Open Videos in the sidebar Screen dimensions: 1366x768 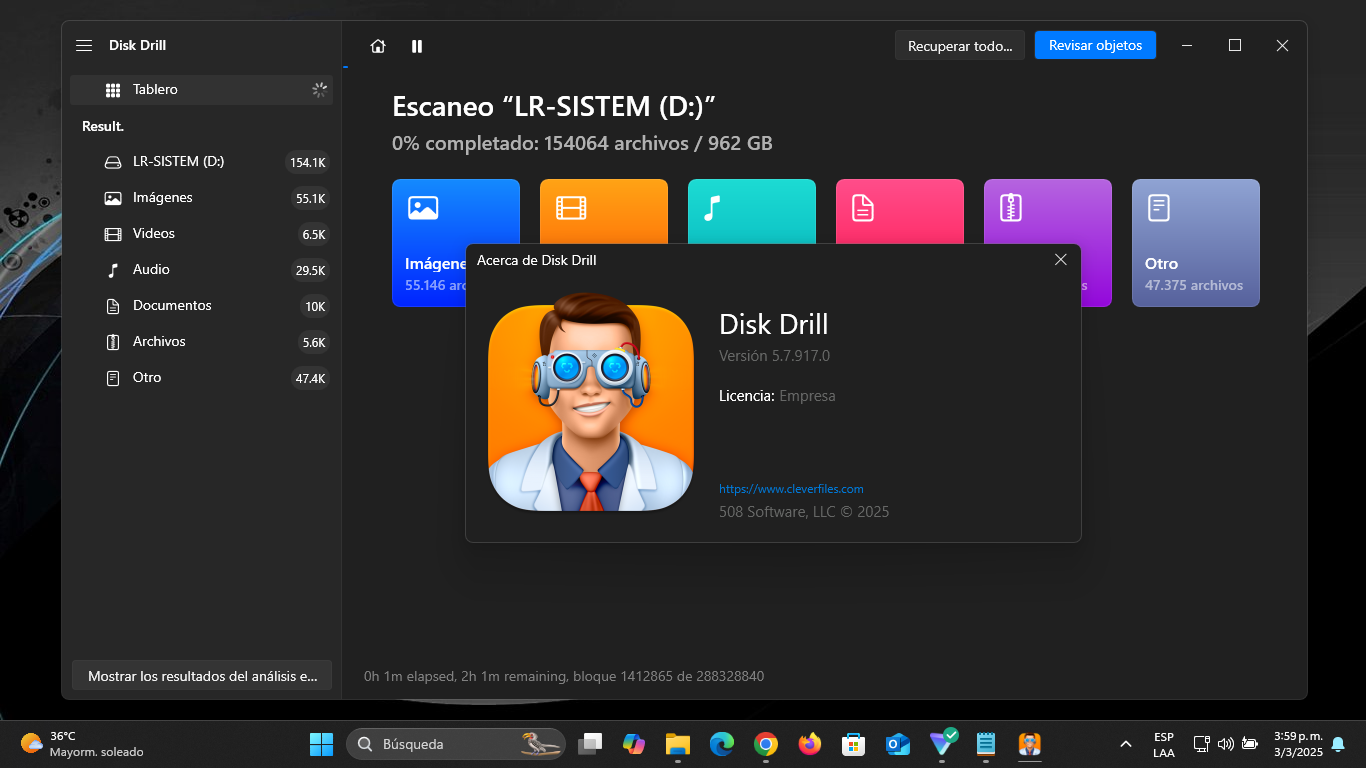coord(201,234)
